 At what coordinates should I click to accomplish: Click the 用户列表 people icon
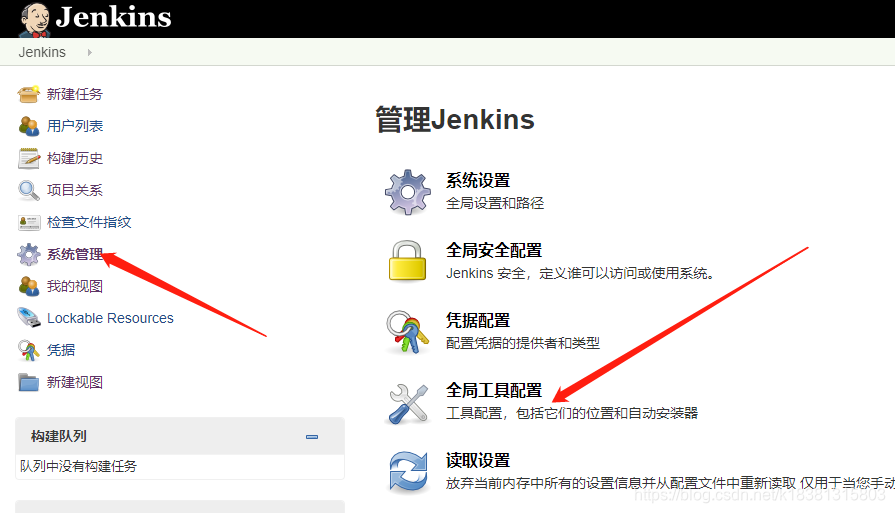point(29,126)
